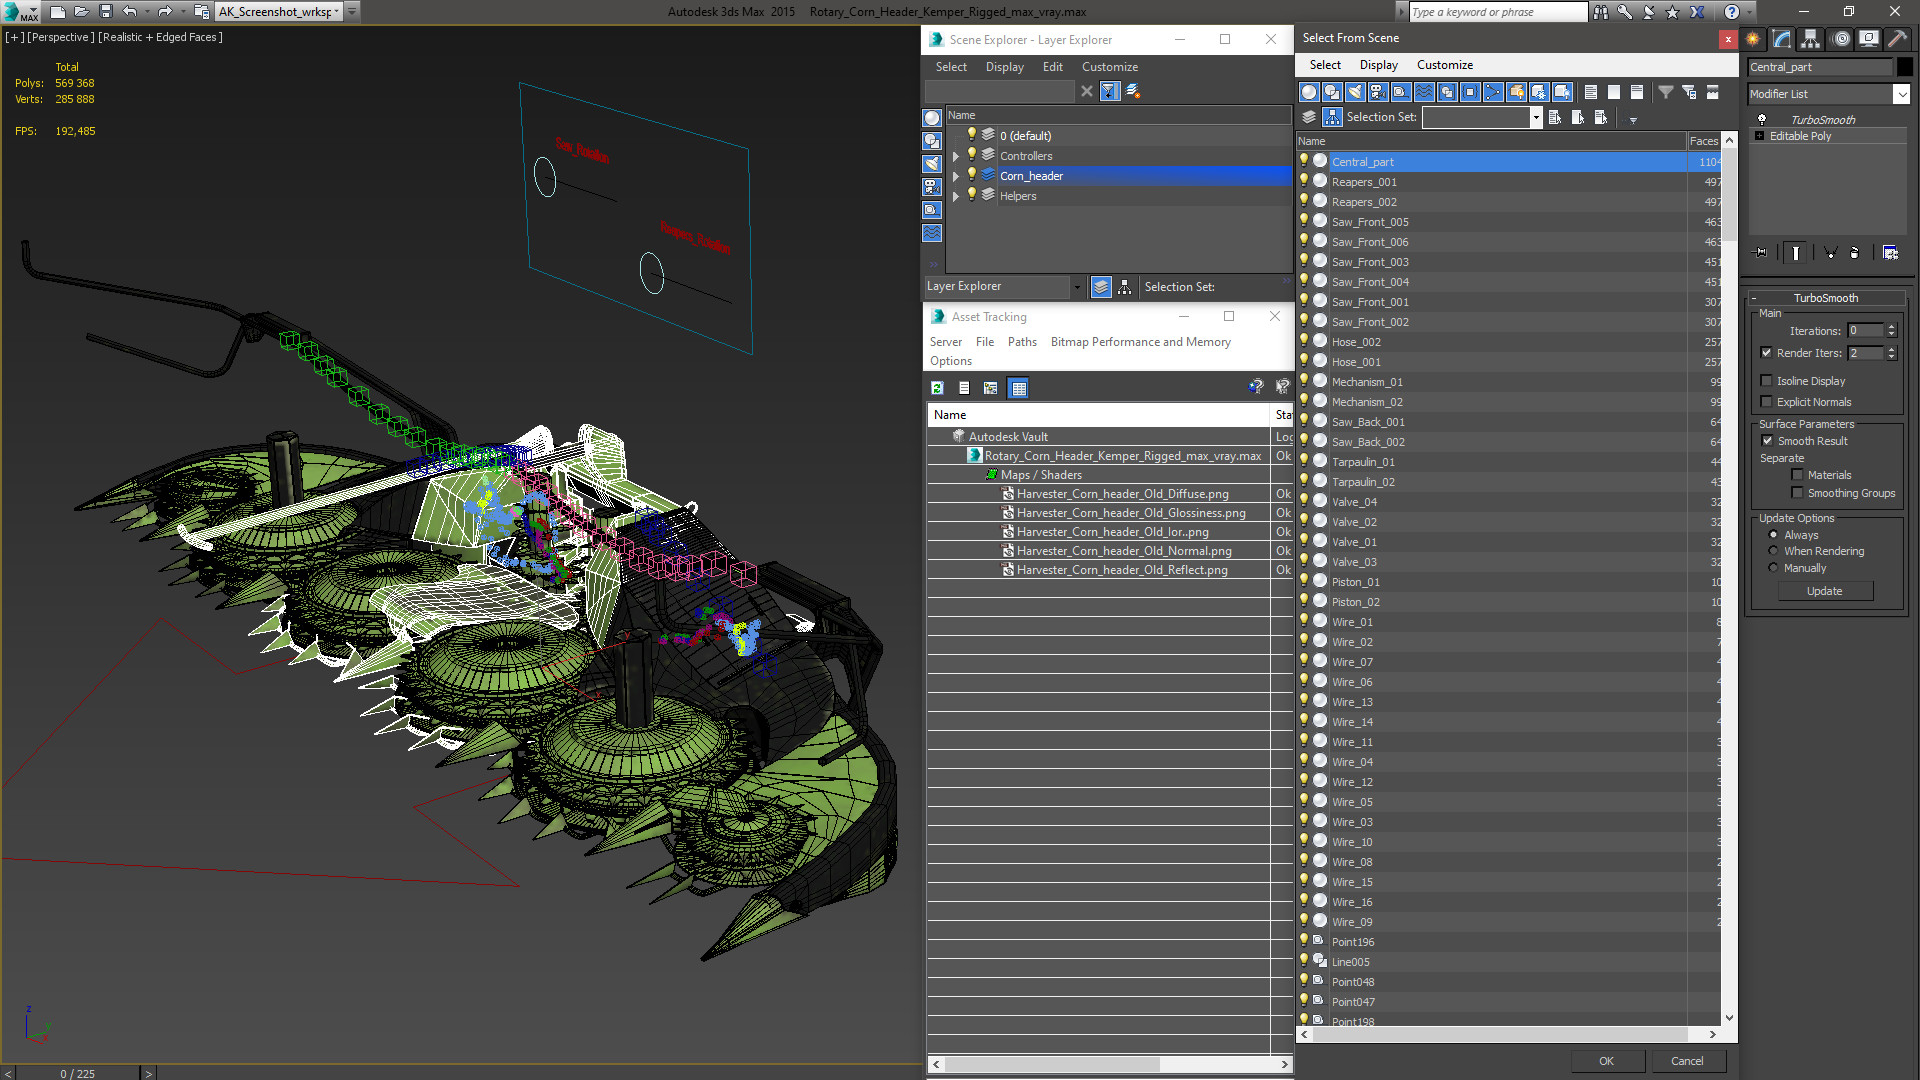Image resolution: width=1920 pixels, height=1080 pixels.
Task: Open Customize menu in Select From Scene
Action: click(1444, 65)
